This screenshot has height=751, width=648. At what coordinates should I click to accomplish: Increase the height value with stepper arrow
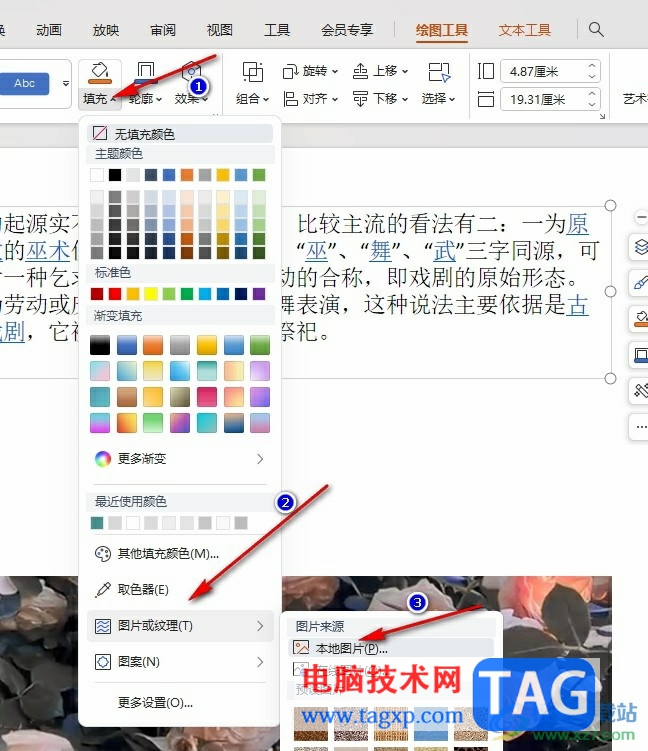(592, 66)
